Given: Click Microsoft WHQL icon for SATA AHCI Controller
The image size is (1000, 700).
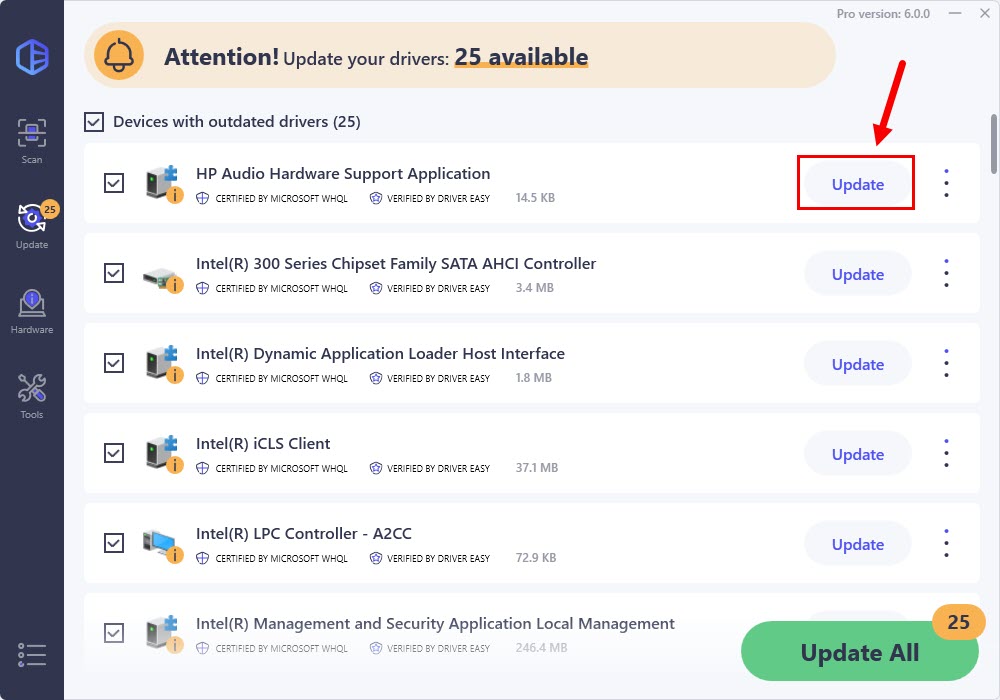Looking at the screenshot, I should [x=202, y=288].
